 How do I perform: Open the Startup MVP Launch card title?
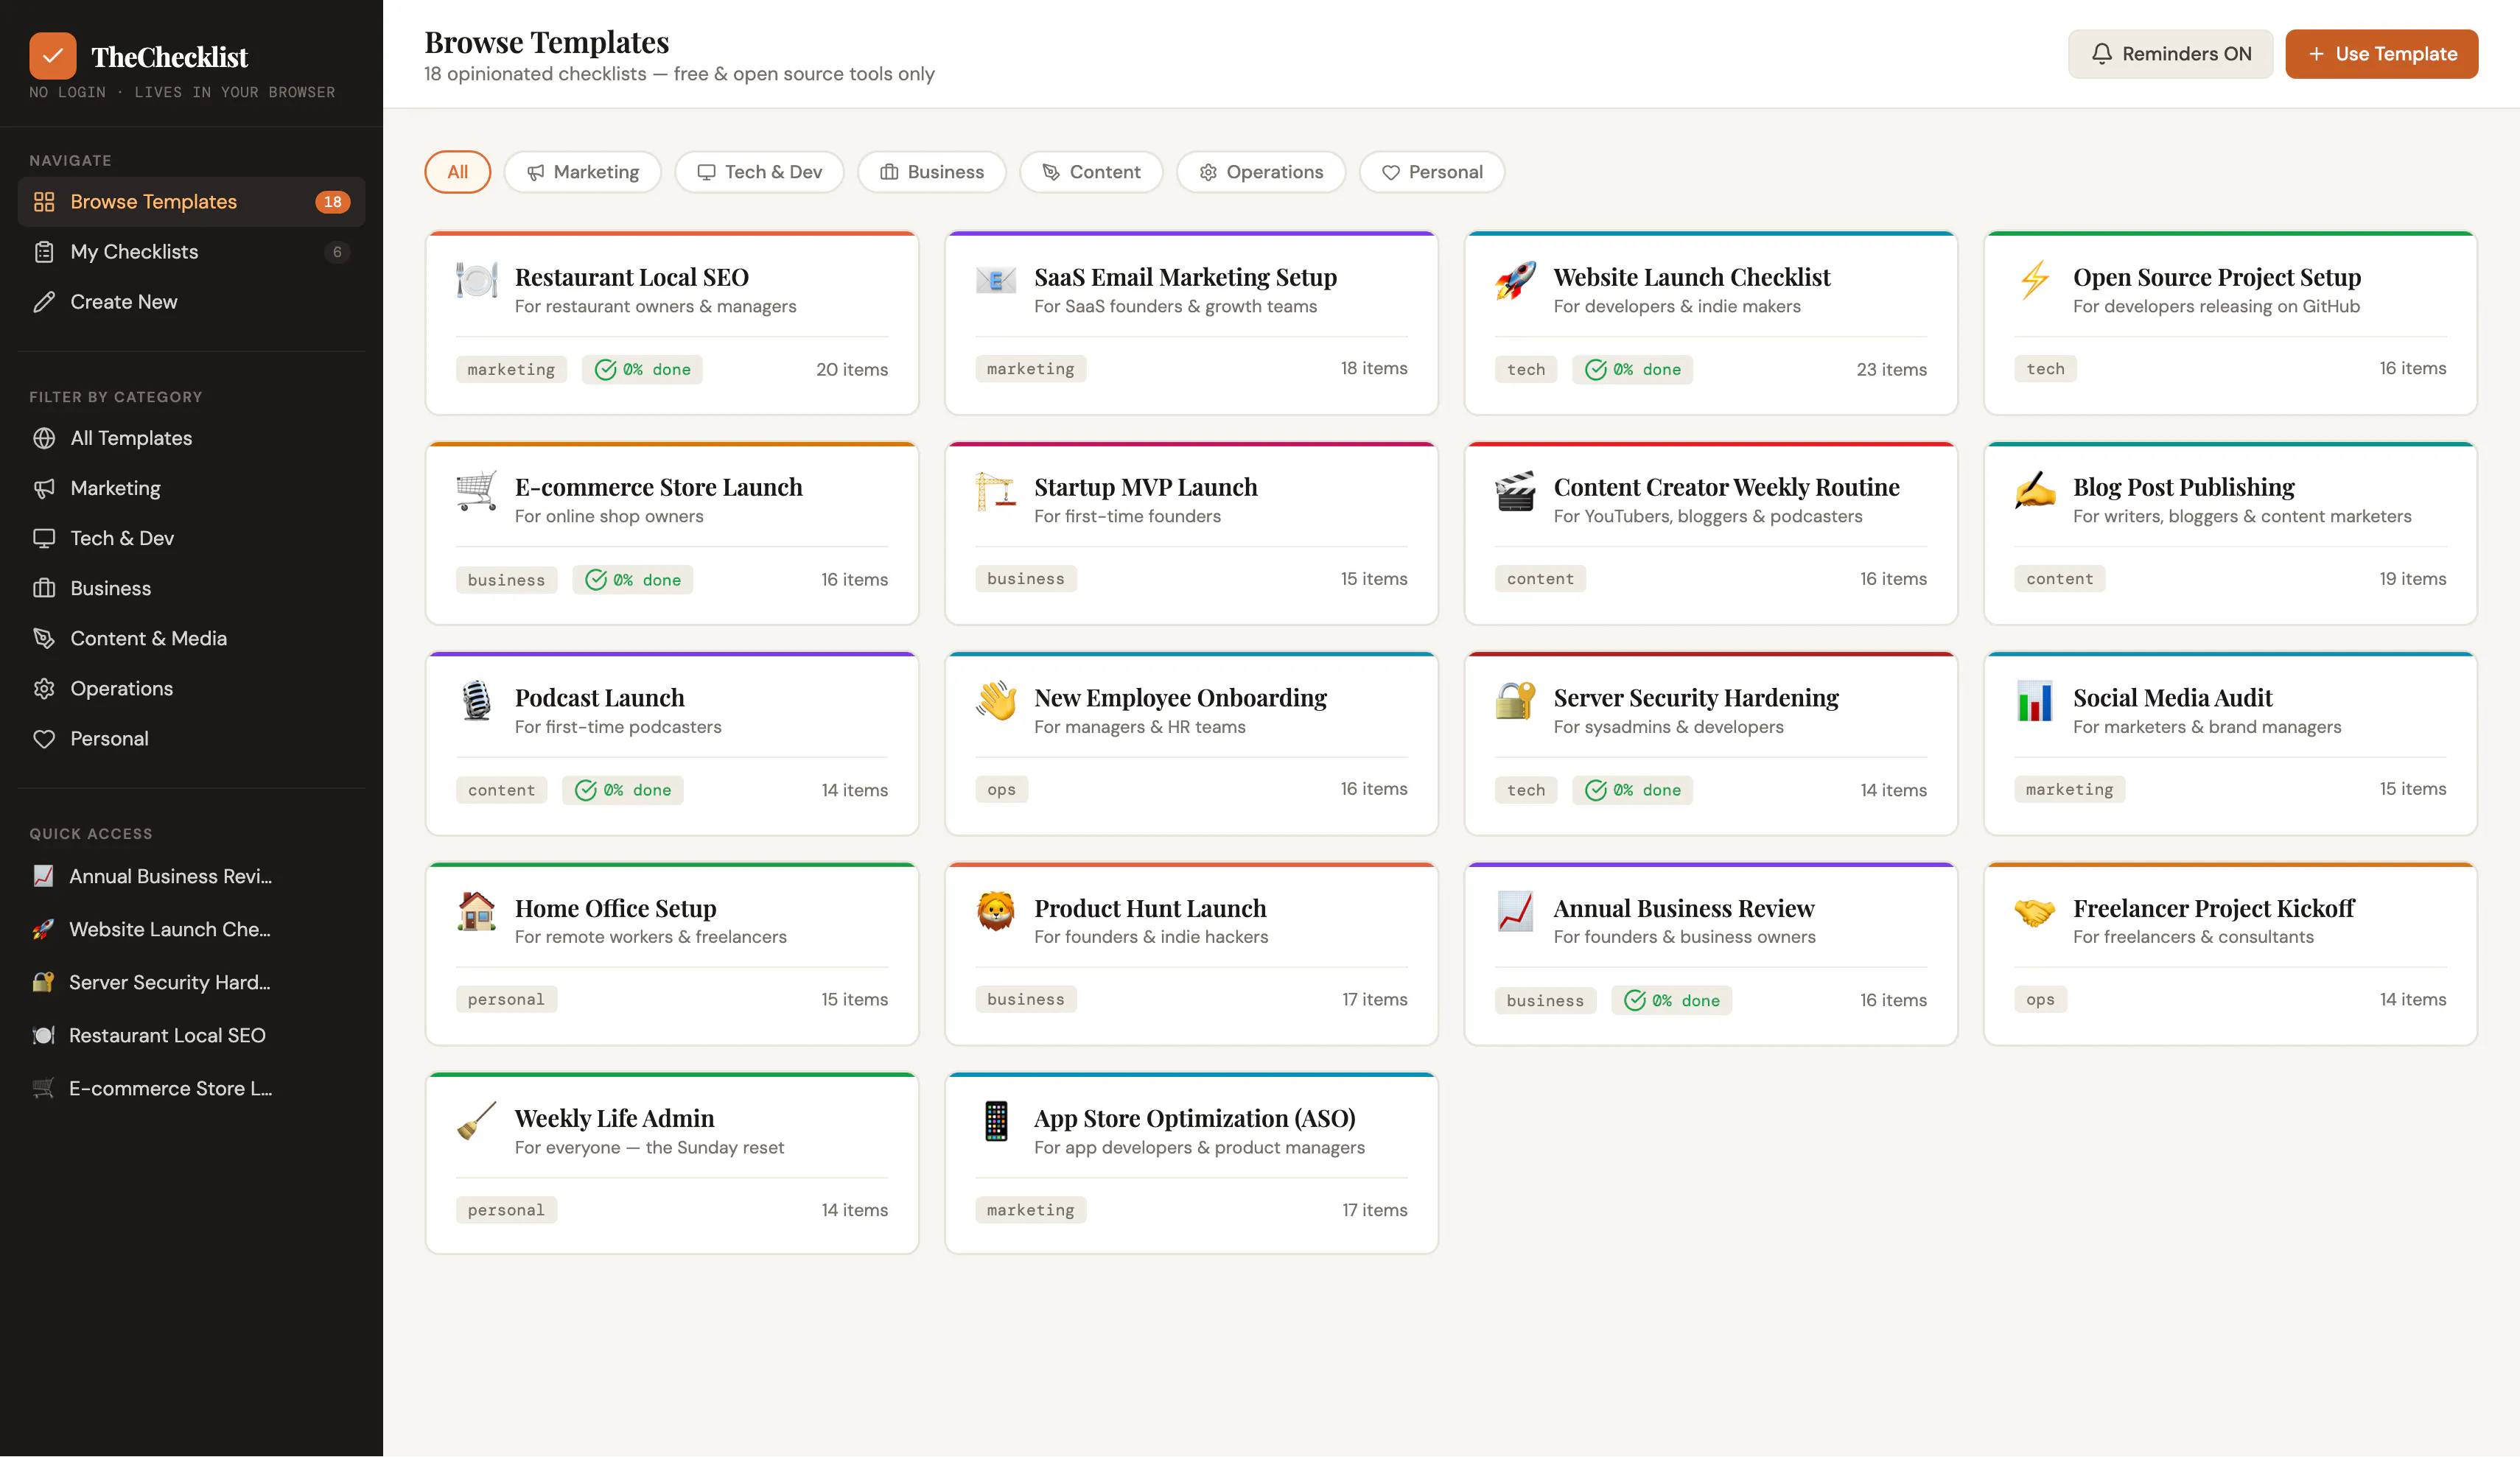coord(1145,487)
